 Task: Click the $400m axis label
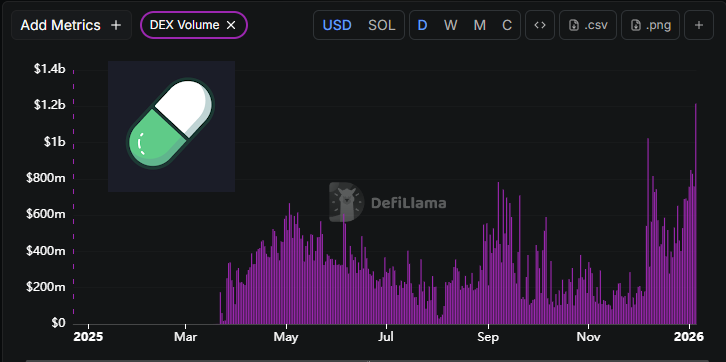coord(46,250)
